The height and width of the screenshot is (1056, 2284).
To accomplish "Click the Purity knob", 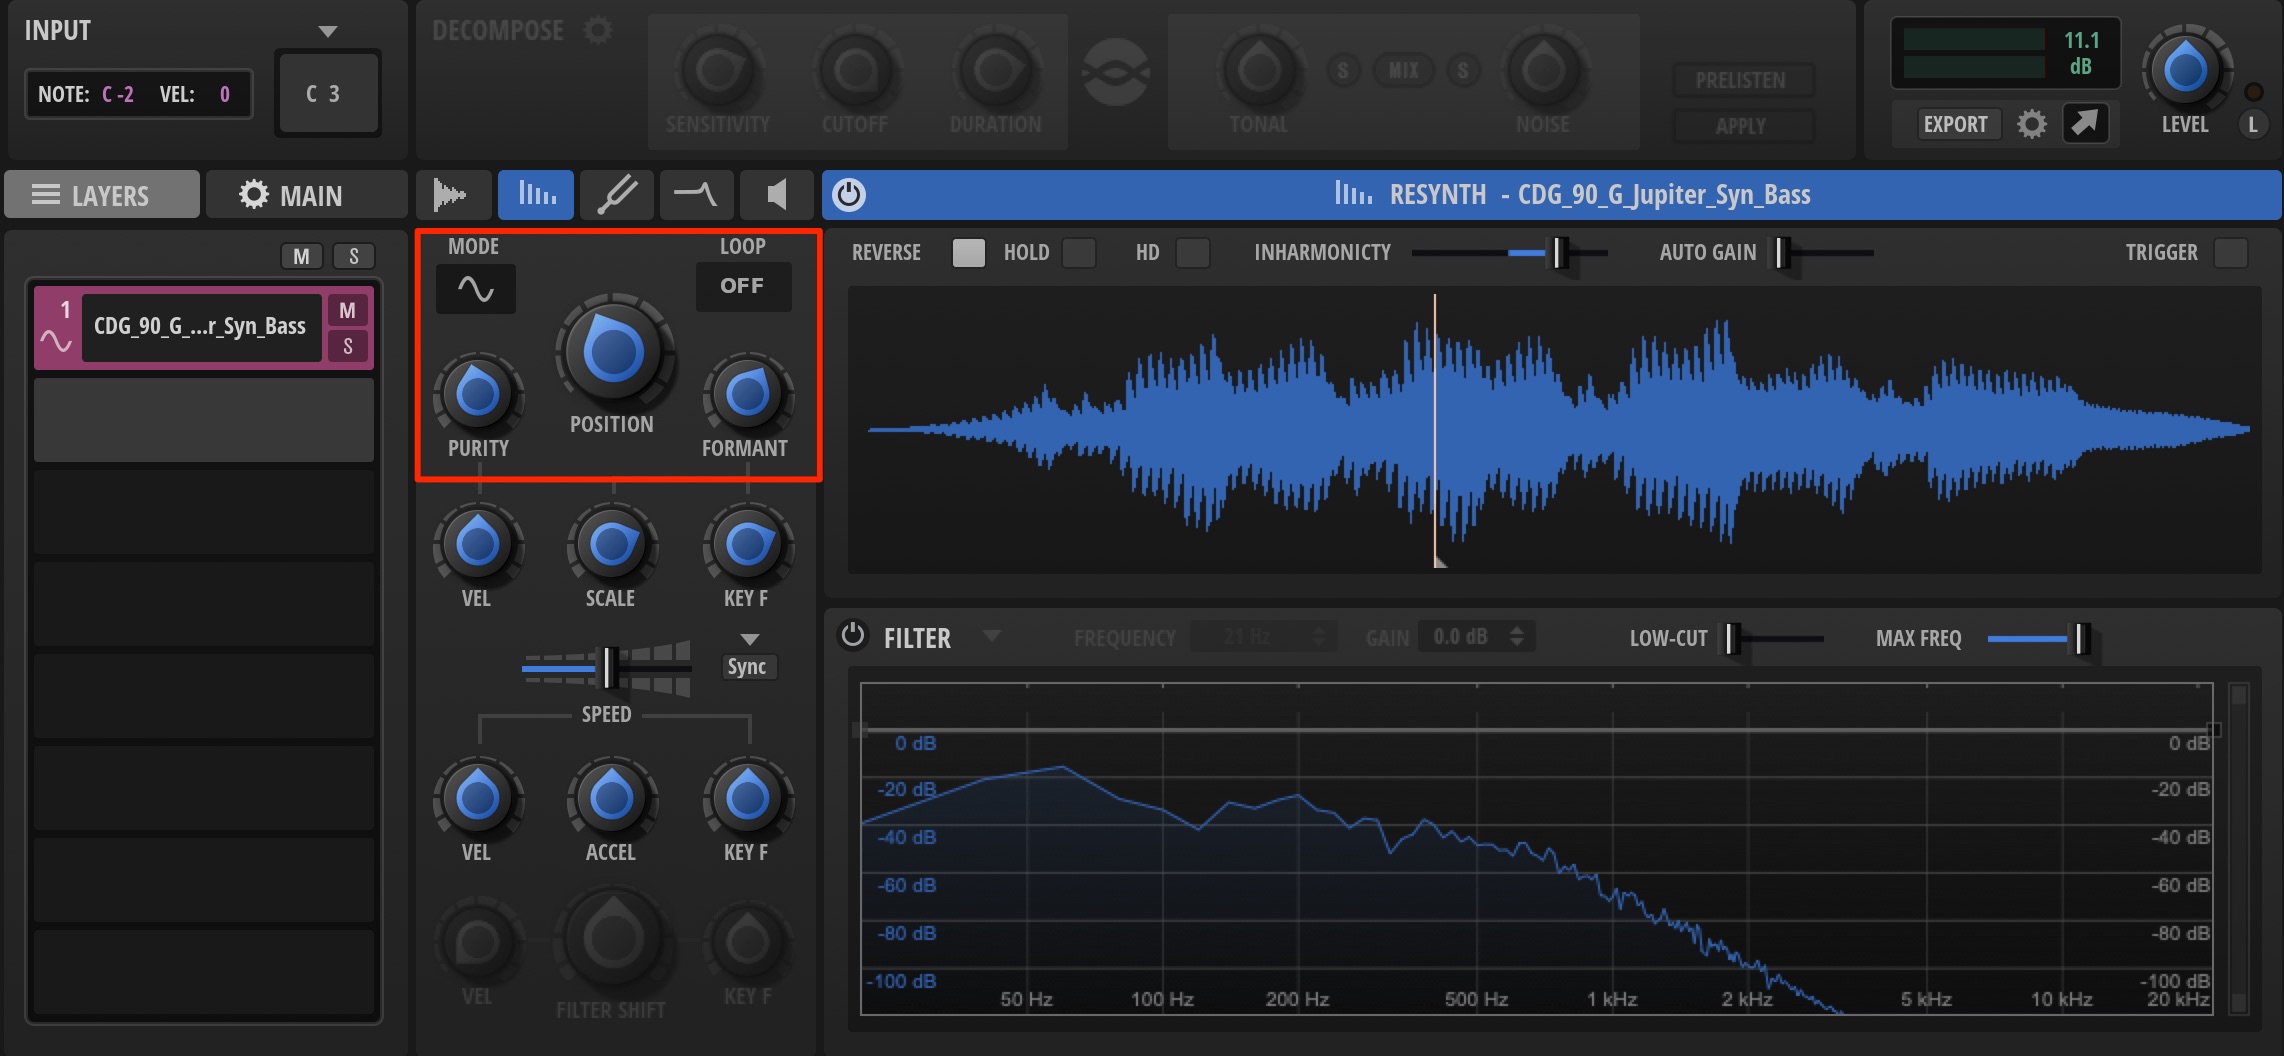I will pyautogui.click(x=478, y=395).
